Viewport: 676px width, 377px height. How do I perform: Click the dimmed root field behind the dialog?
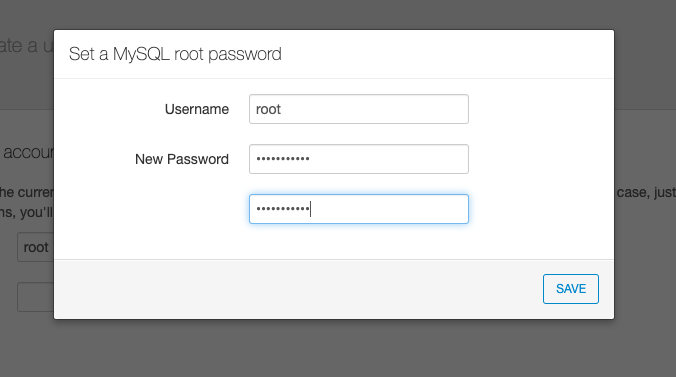[35, 247]
